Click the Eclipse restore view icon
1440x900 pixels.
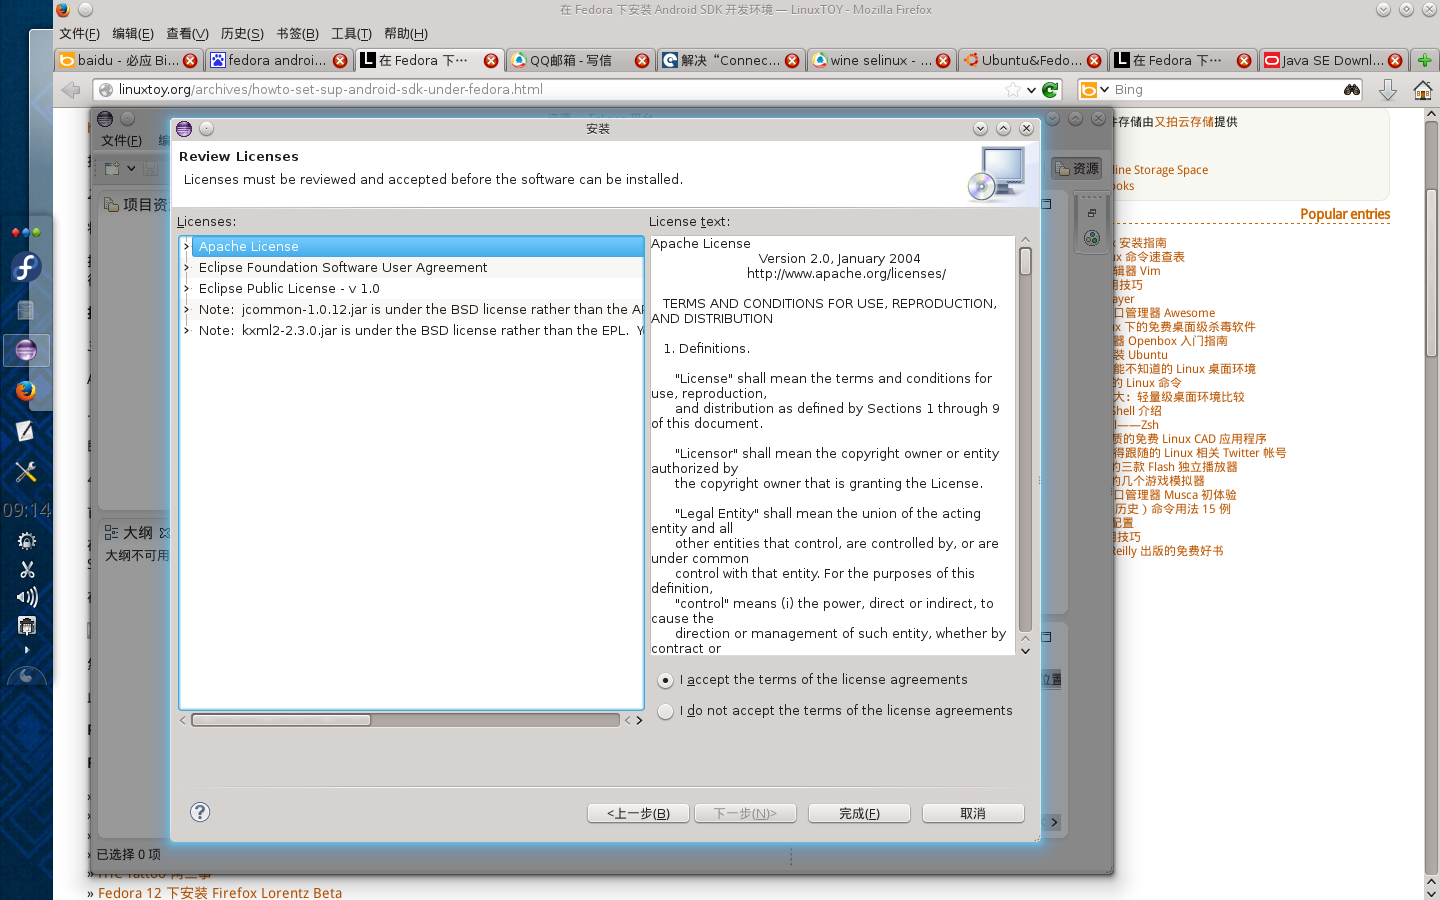1092,213
